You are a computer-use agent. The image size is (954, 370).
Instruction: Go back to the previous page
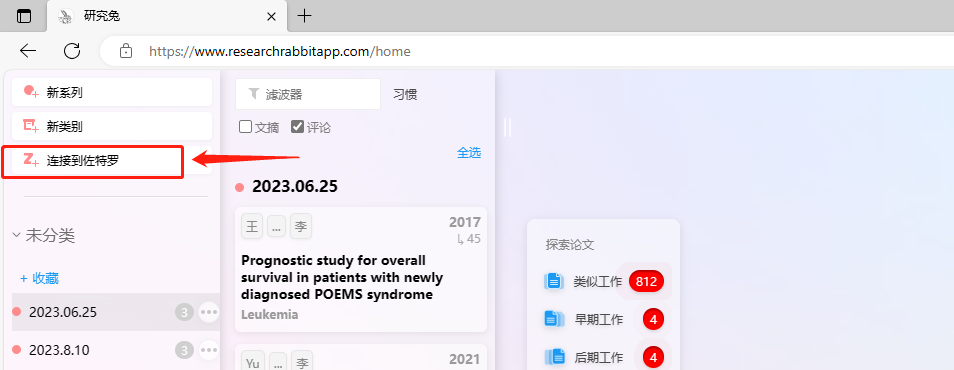[29, 51]
